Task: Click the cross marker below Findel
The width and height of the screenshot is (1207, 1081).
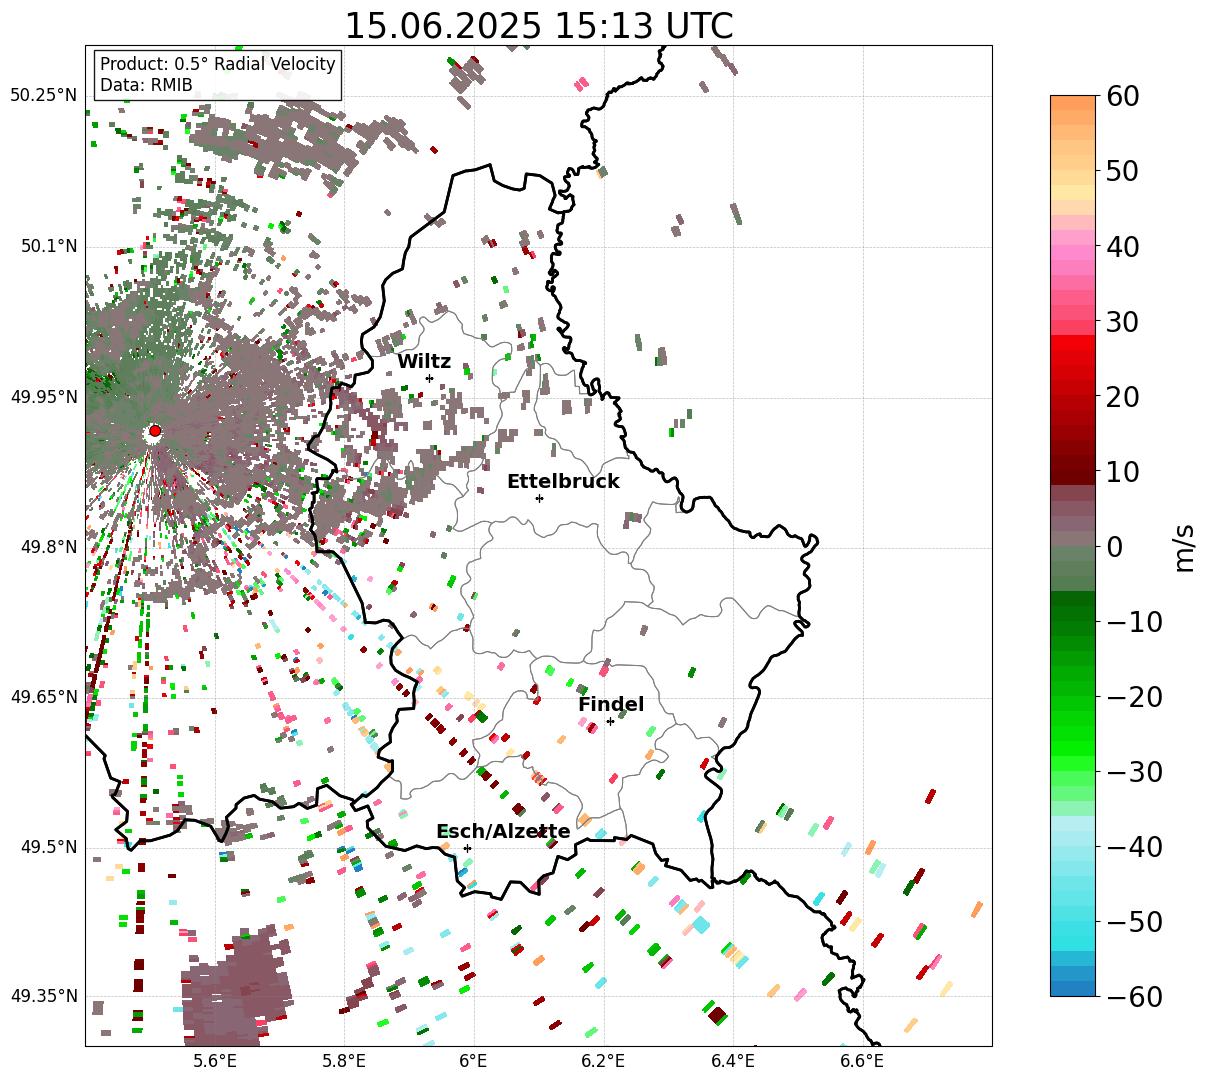Action: coord(610,721)
